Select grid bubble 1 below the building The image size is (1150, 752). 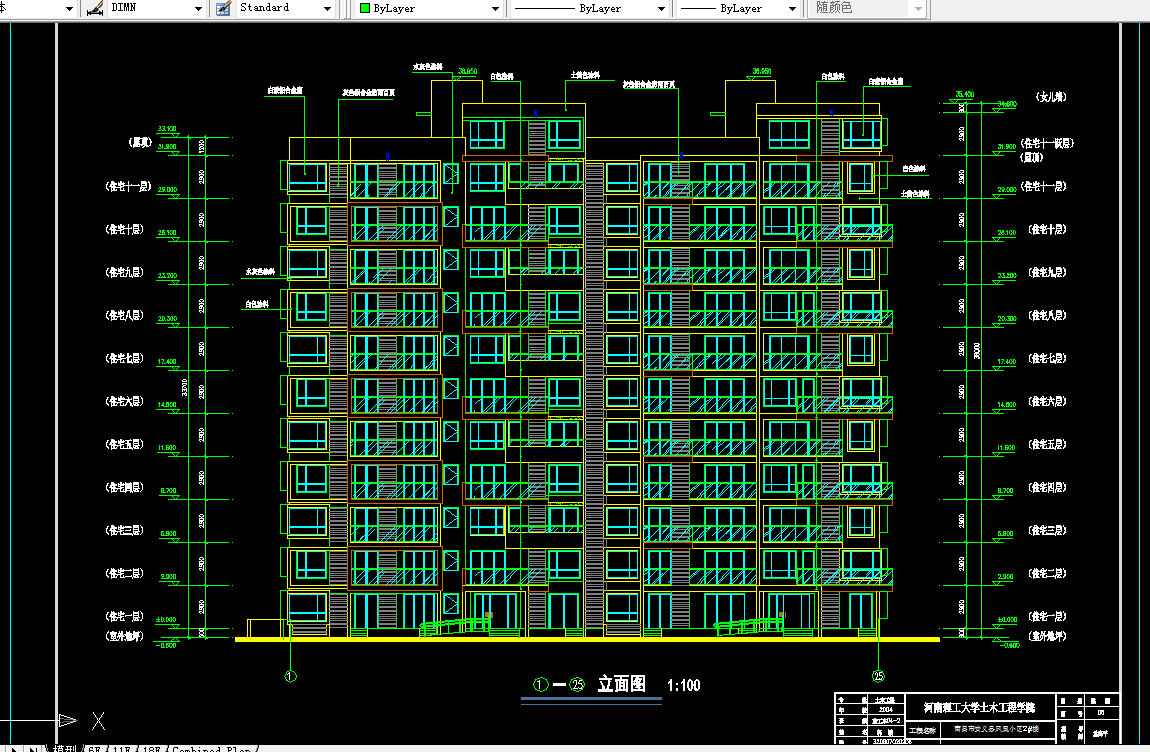tap(290, 676)
